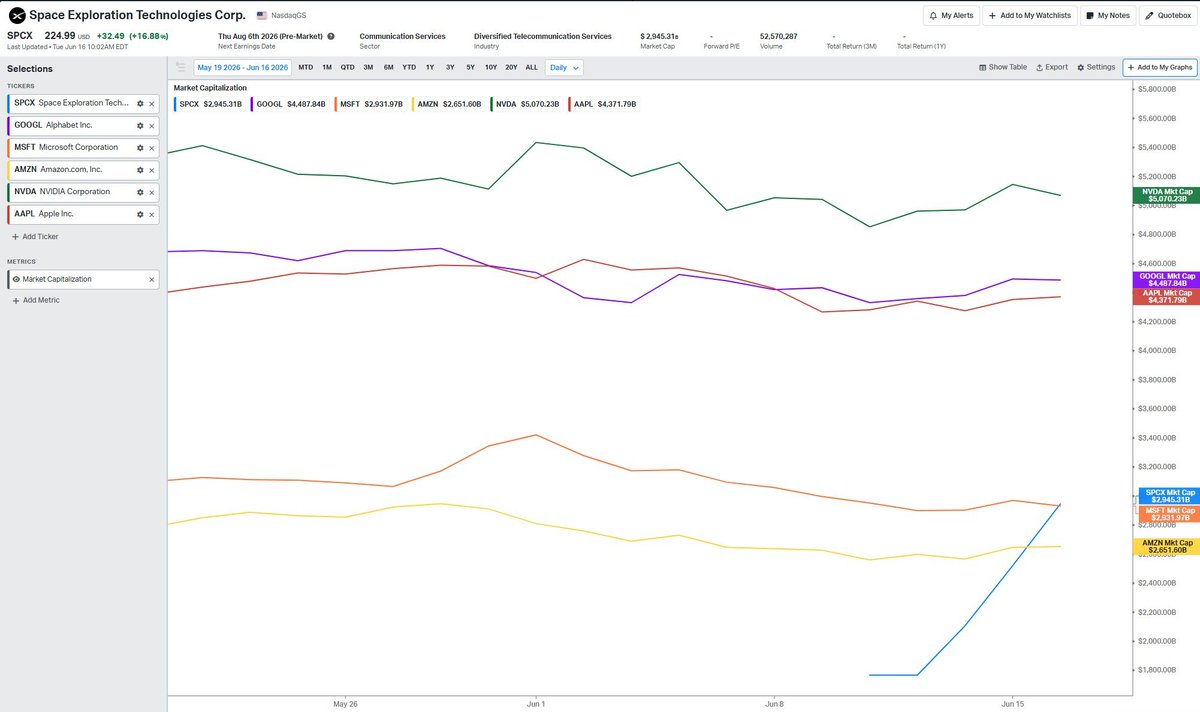Remove Market Capitalization metric
The height and width of the screenshot is (712, 1200).
tap(152, 280)
